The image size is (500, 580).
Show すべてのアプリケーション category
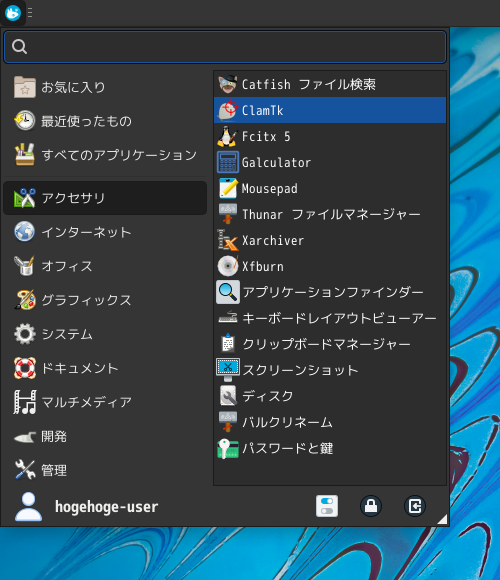tap(105, 155)
